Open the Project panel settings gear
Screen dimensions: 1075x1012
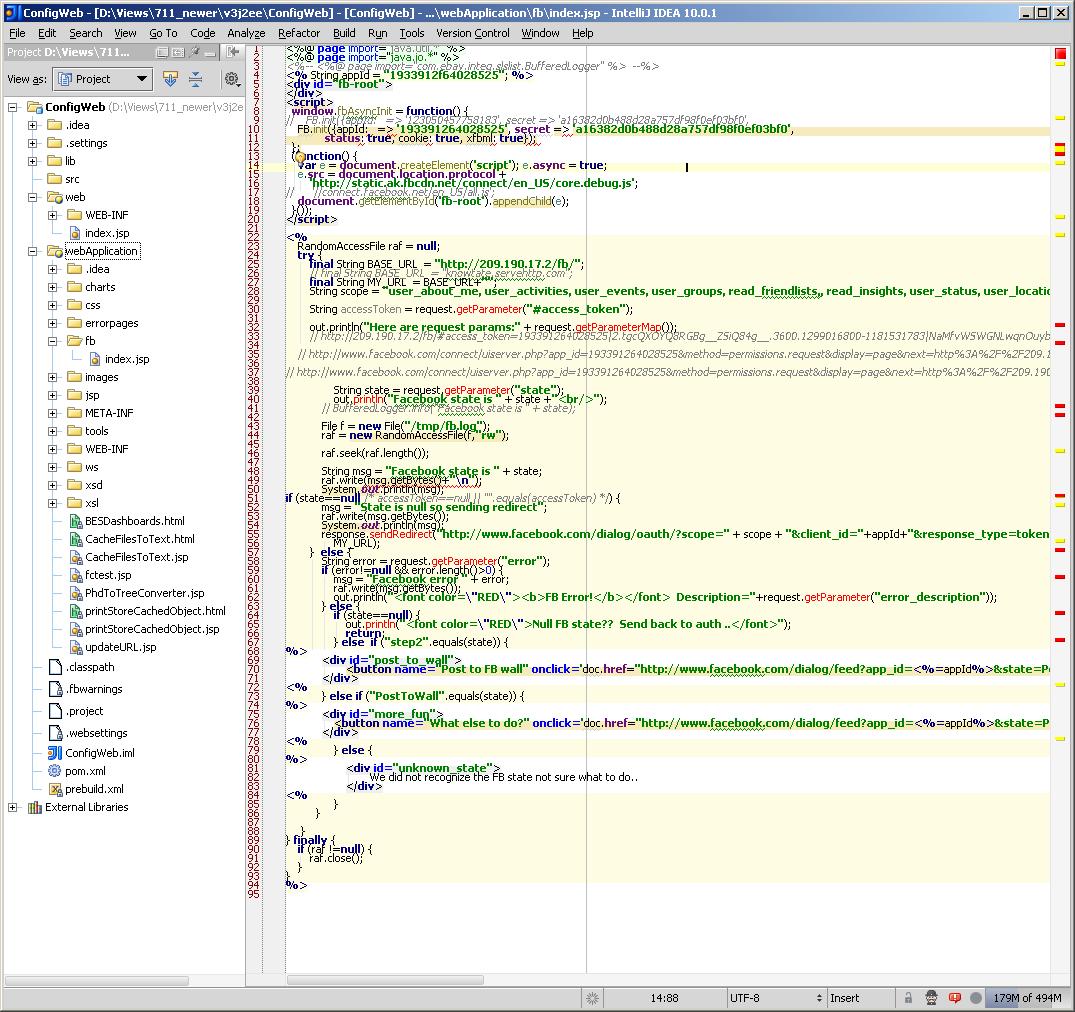tap(232, 79)
